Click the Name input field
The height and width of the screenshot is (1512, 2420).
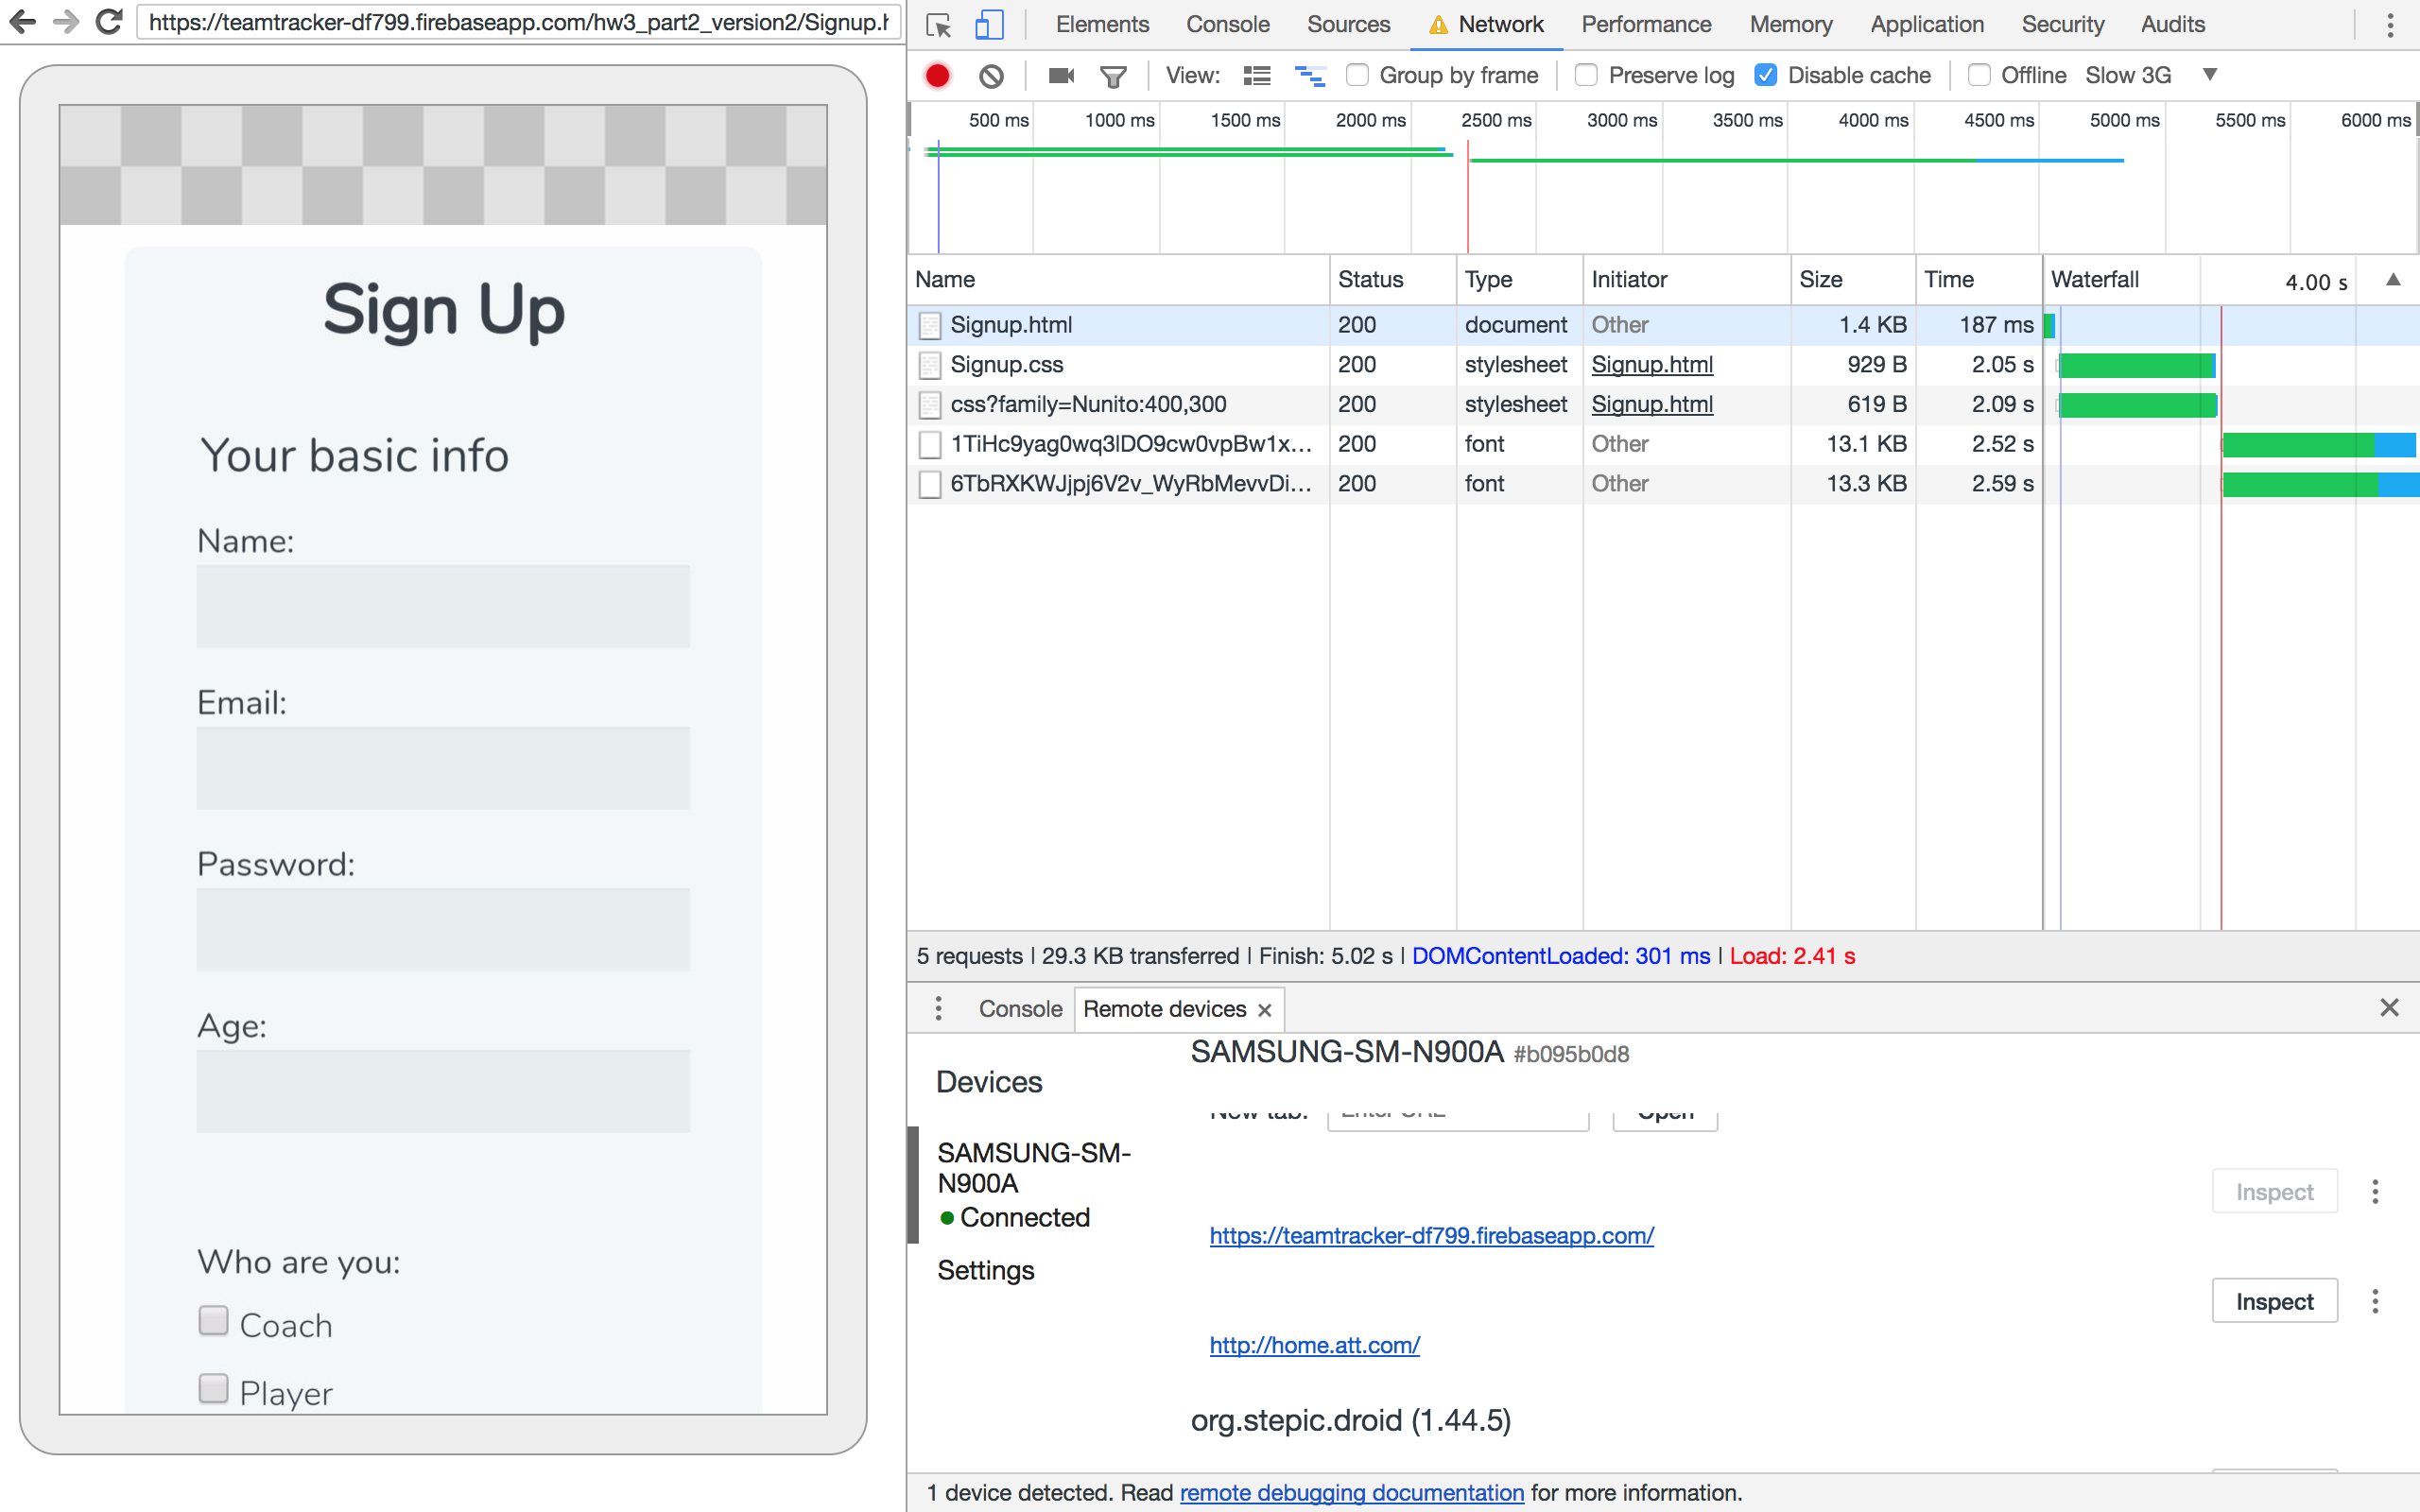click(443, 607)
